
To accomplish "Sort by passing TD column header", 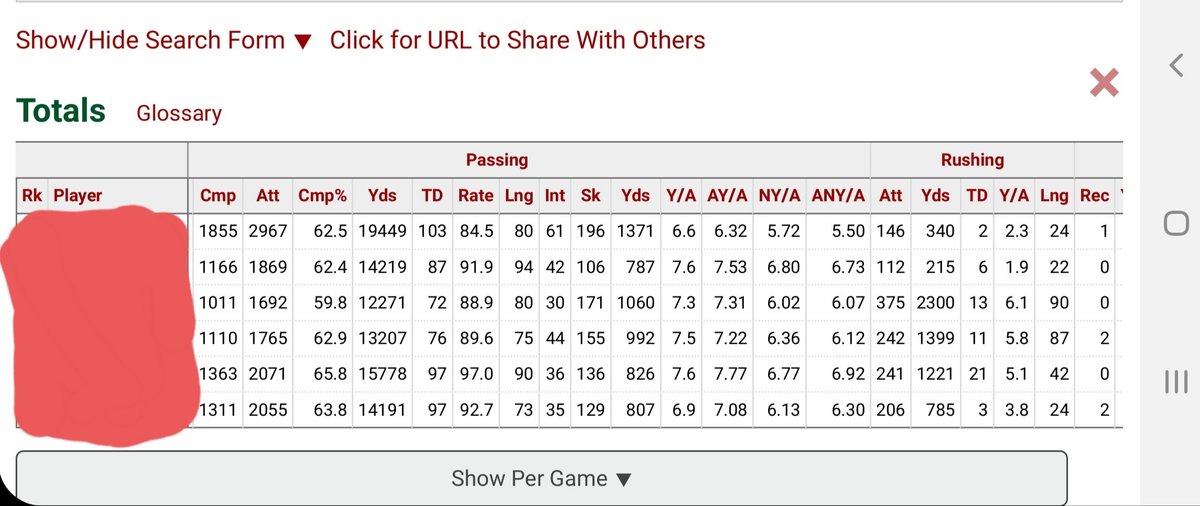I will (432, 196).
